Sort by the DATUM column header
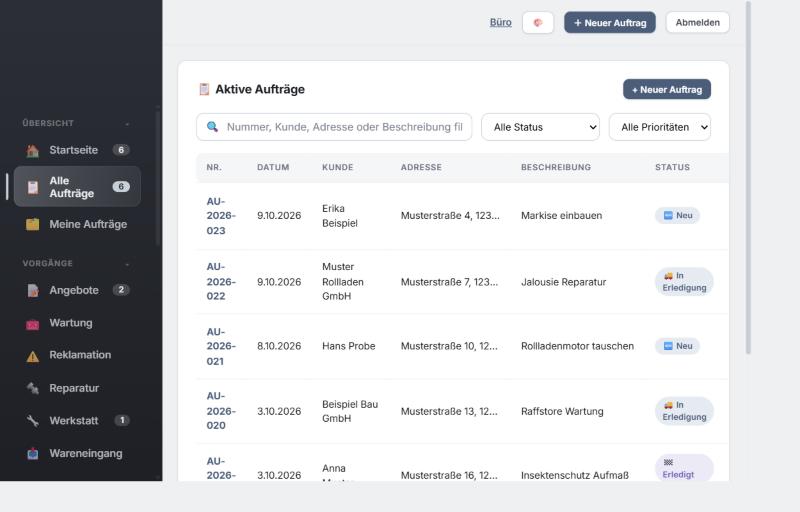 273,167
